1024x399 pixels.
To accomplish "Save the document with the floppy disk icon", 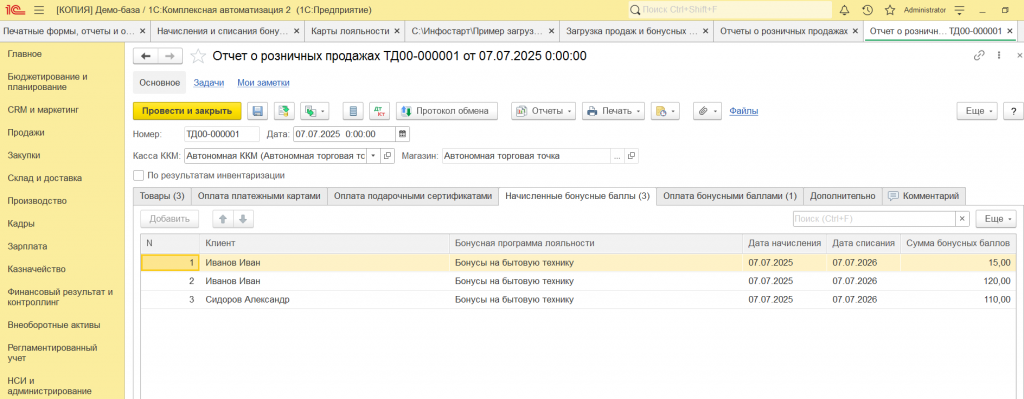I will [257, 111].
